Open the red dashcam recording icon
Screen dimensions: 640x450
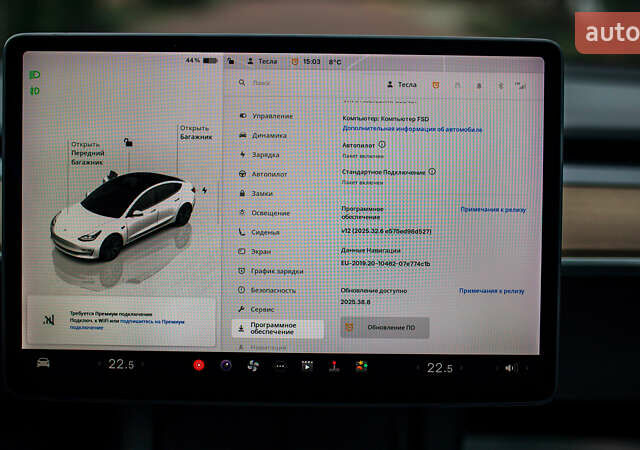point(199,365)
